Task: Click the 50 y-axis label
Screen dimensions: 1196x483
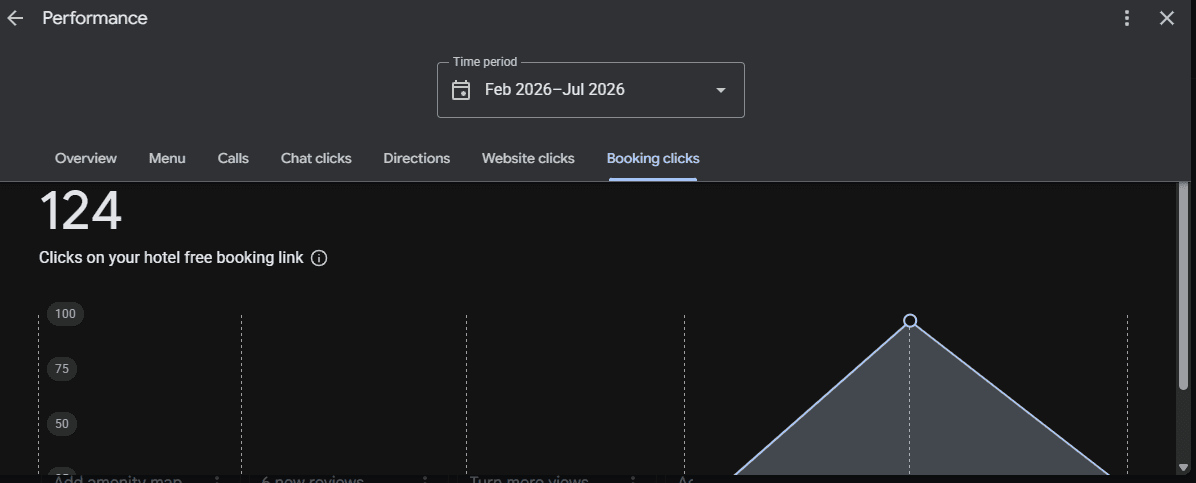Action: (x=62, y=424)
